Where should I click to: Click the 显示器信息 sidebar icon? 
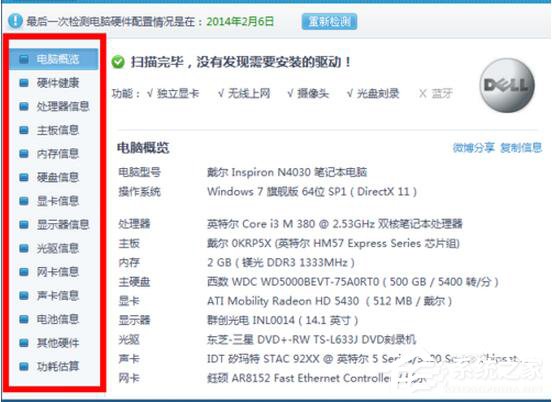(x=24, y=225)
